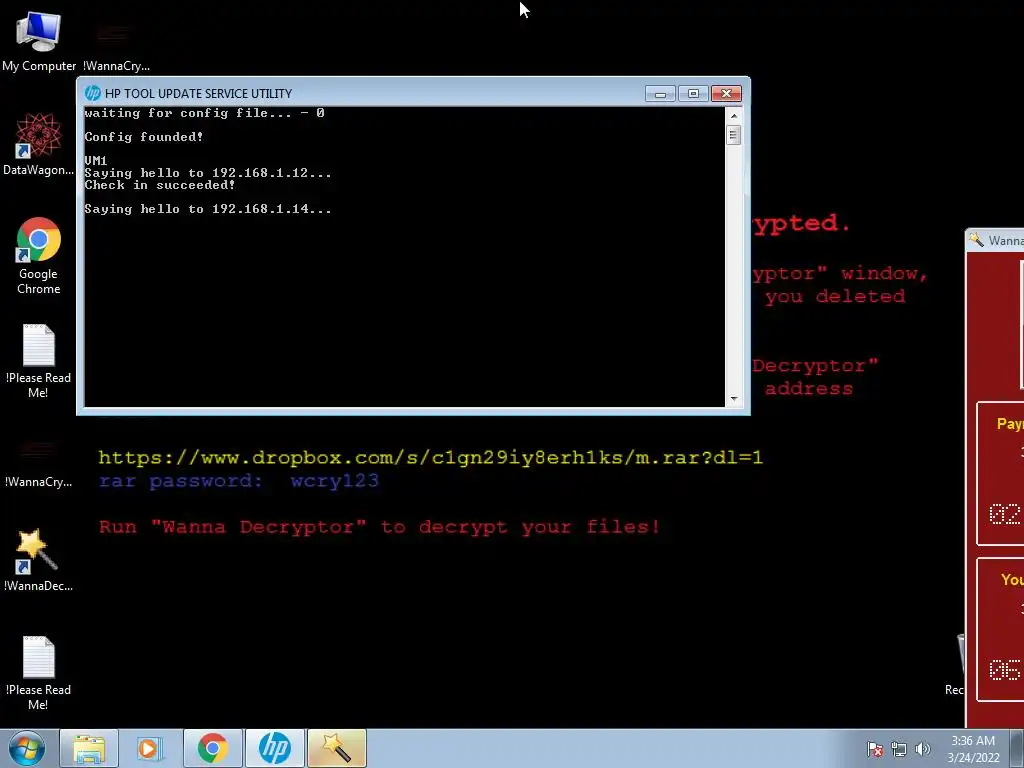Open the !WannaDec wand shortcut icon
Screen dimensions: 1024x768
39,560
